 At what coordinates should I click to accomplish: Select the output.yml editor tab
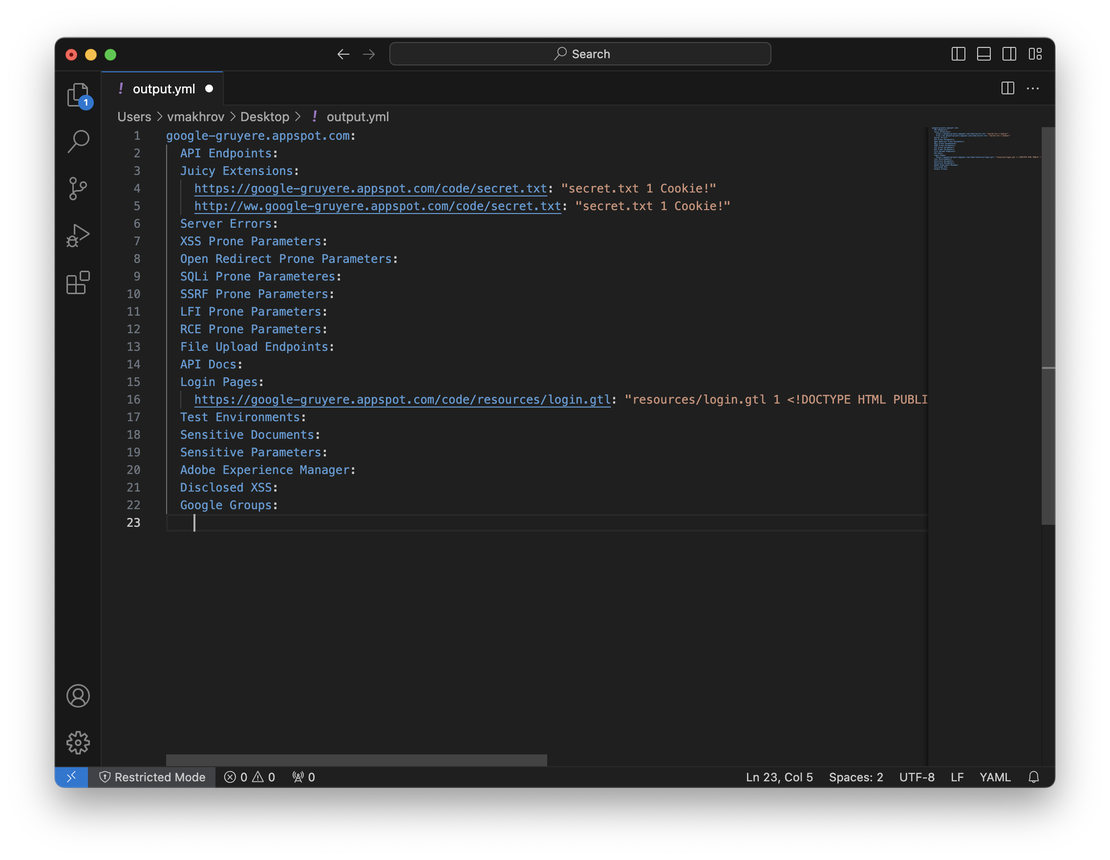[x=163, y=88]
